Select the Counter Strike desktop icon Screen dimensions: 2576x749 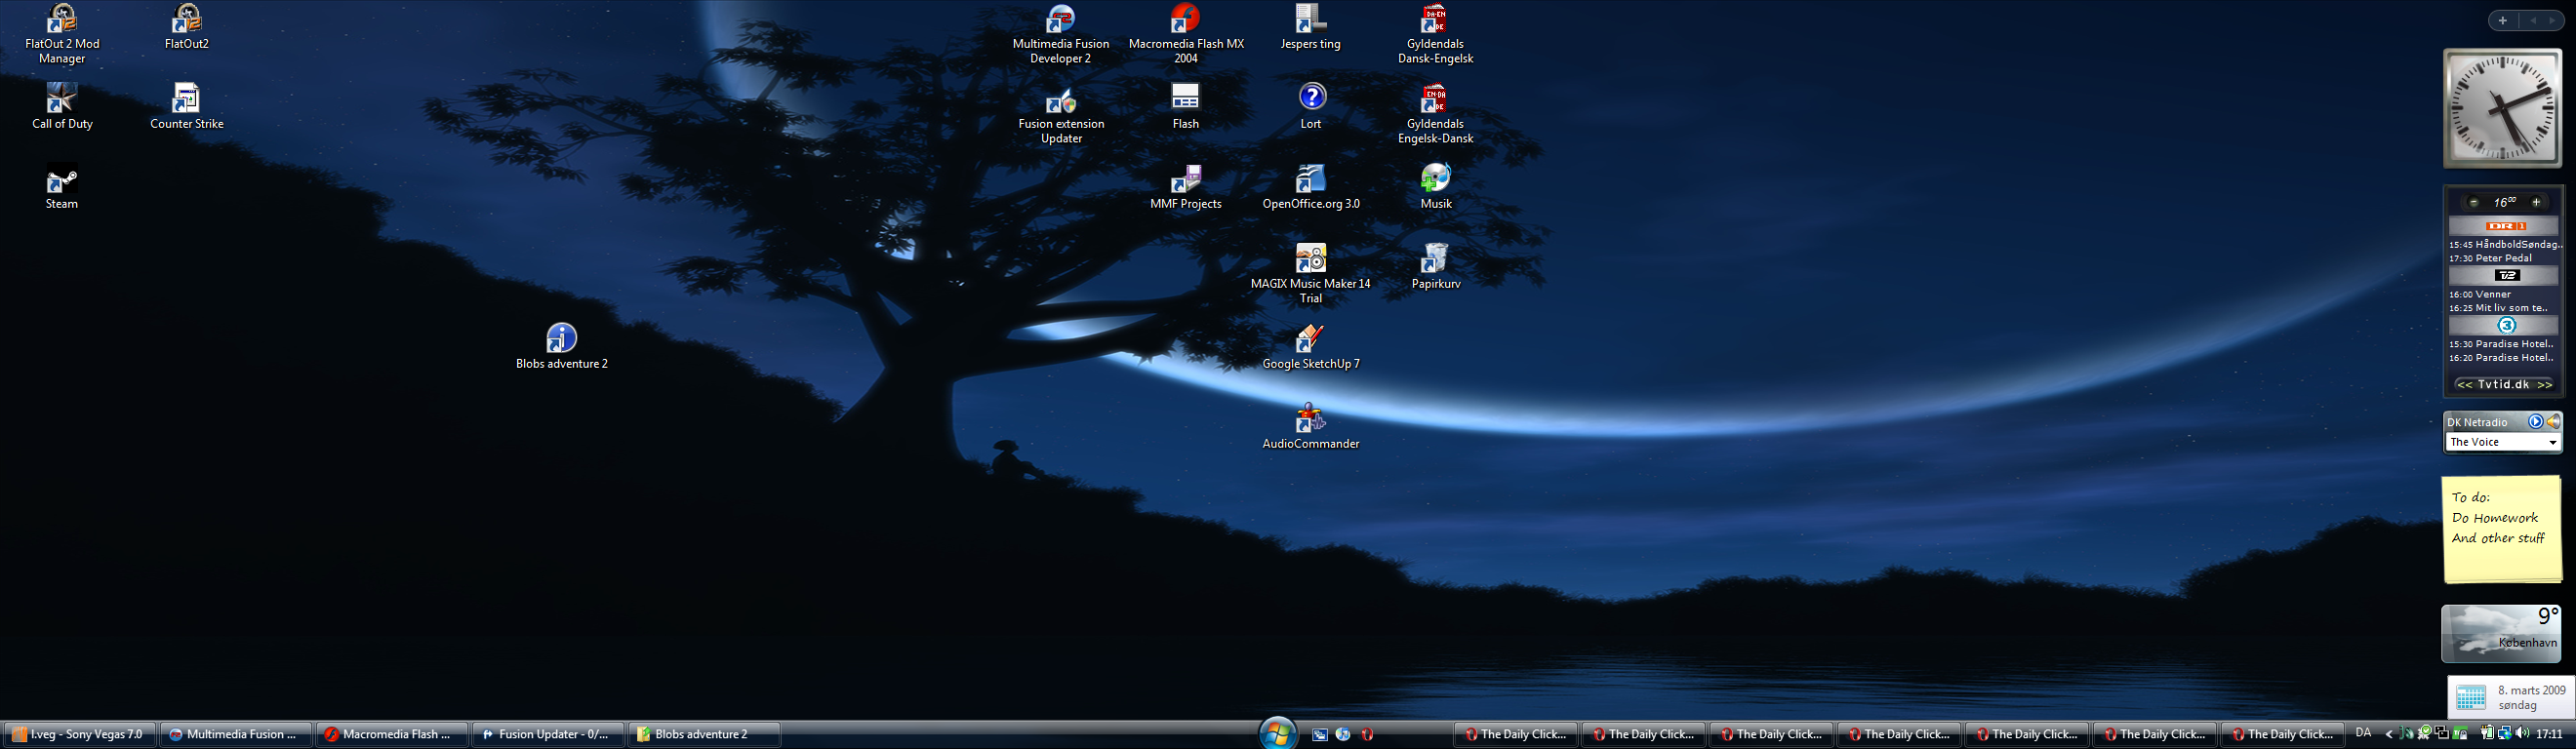186,100
